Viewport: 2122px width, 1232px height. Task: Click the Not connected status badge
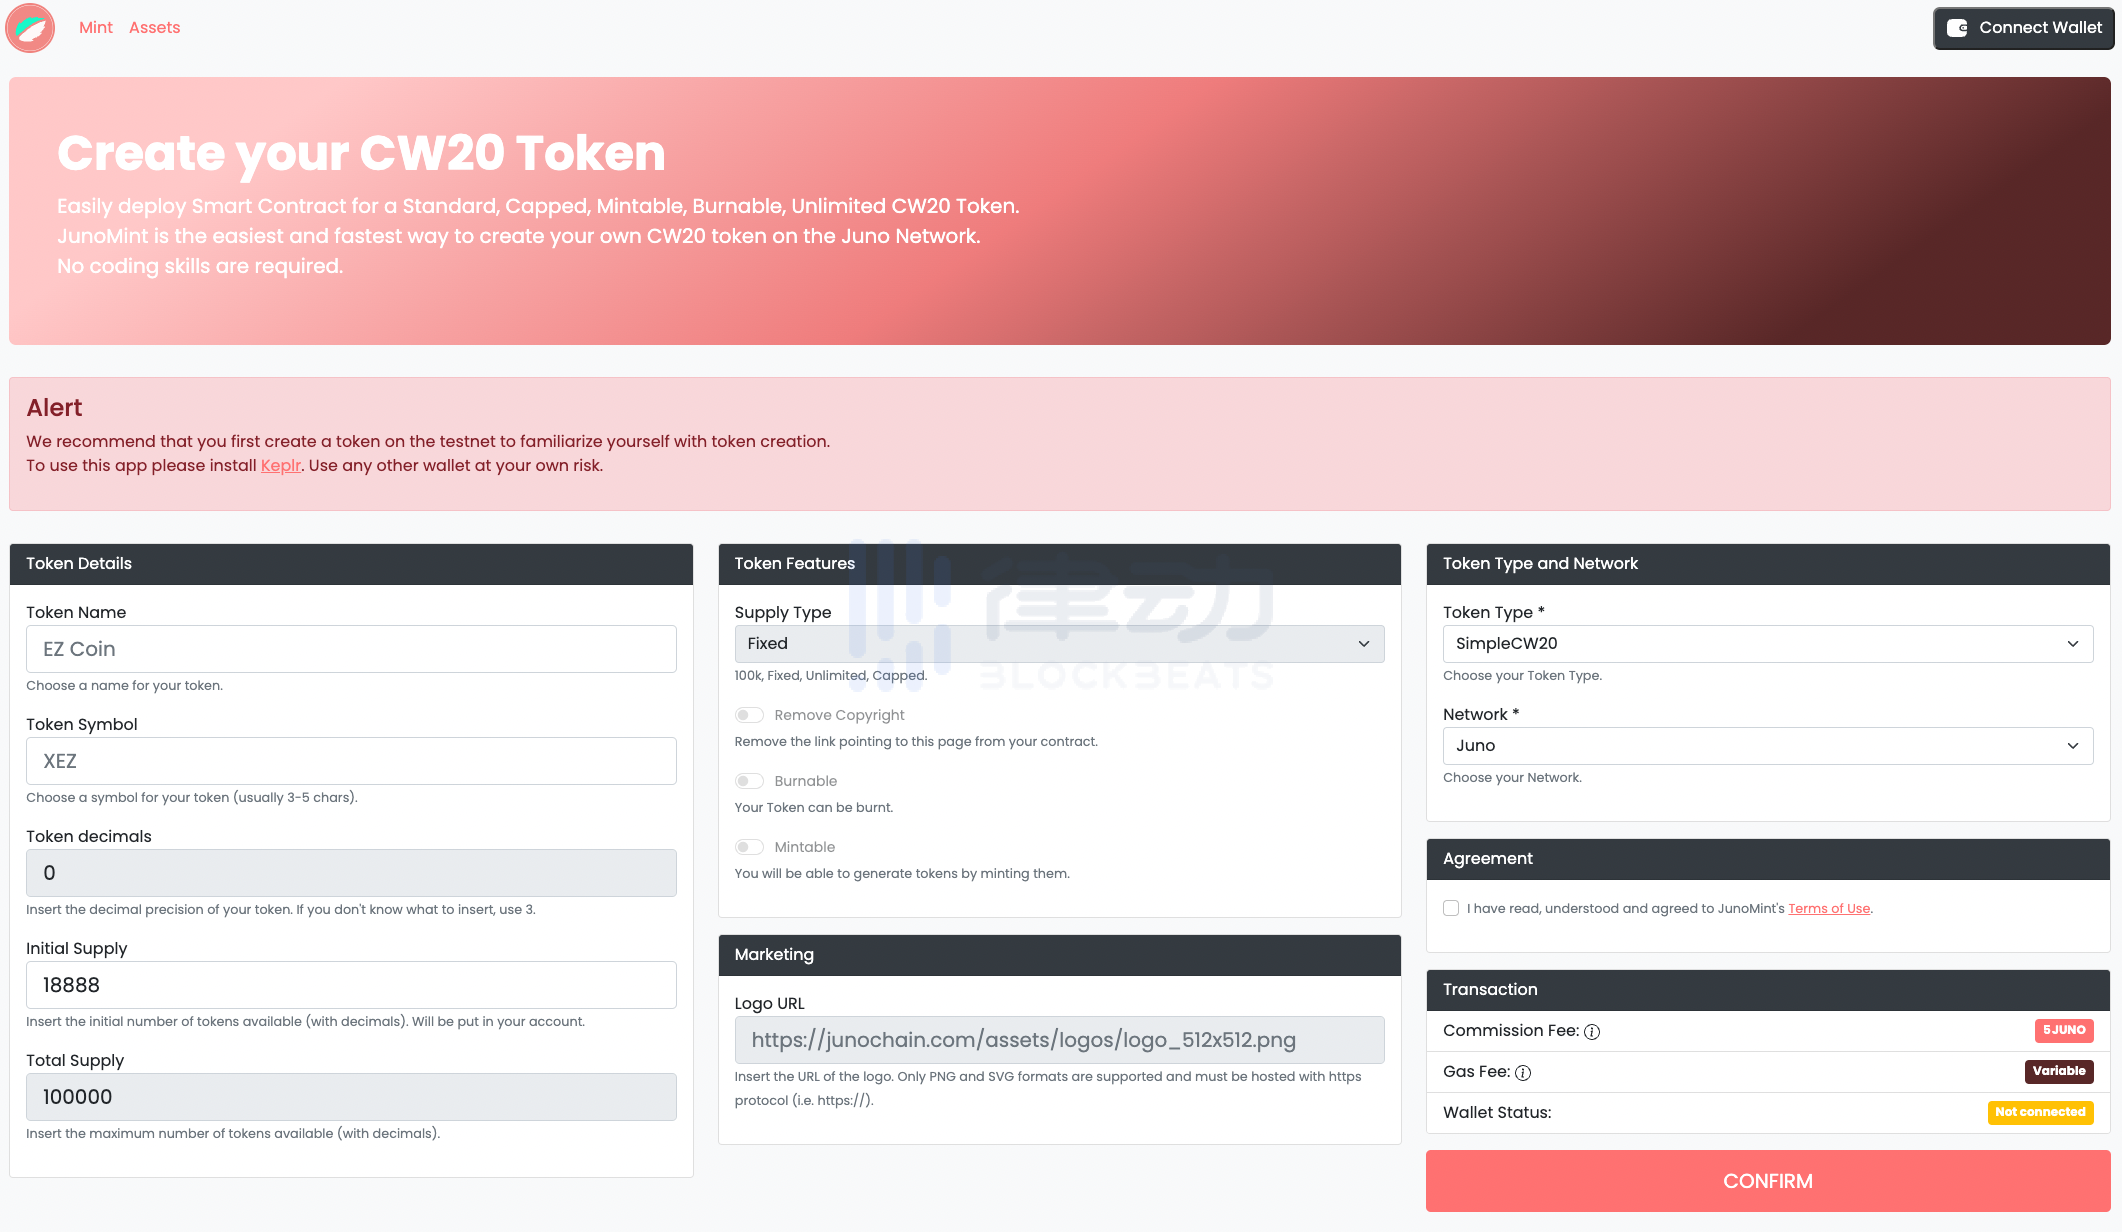(2041, 1112)
